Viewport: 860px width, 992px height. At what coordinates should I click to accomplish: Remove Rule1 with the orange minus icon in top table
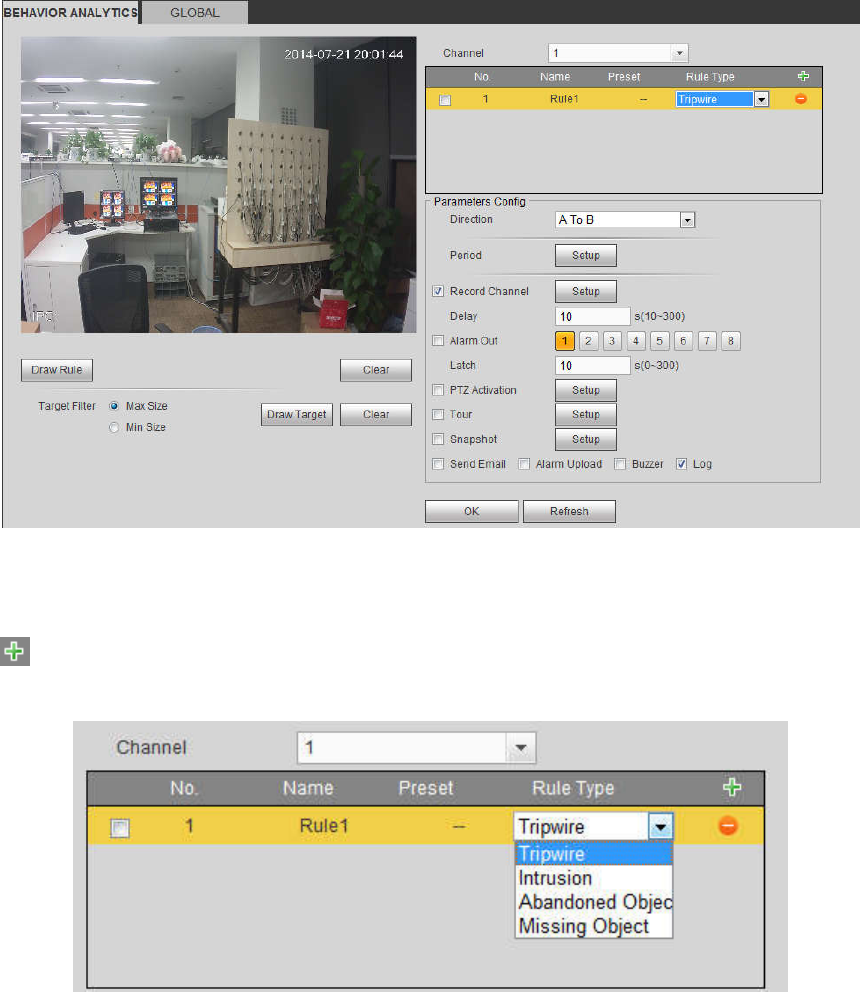point(801,99)
